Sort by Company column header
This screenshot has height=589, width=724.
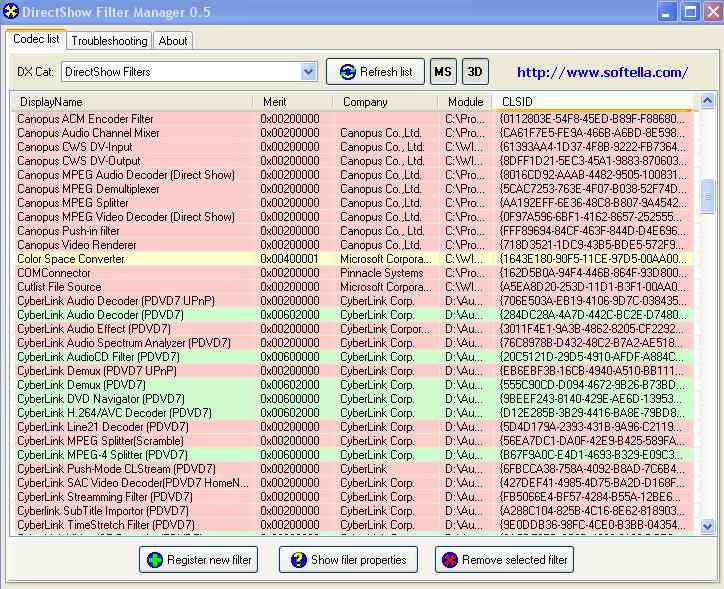pyautogui.click(x=385, y=102)
